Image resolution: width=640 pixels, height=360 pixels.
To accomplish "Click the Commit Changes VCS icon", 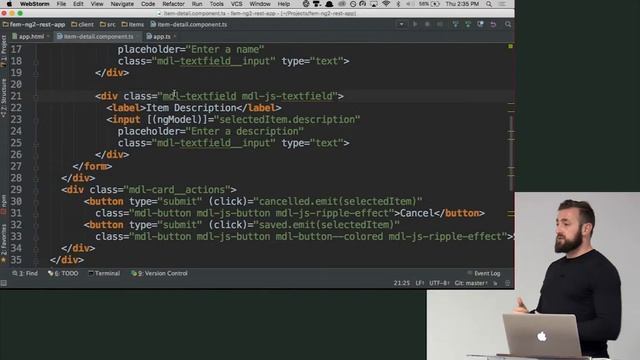I will pyautogui.click(x=468, y=24).
